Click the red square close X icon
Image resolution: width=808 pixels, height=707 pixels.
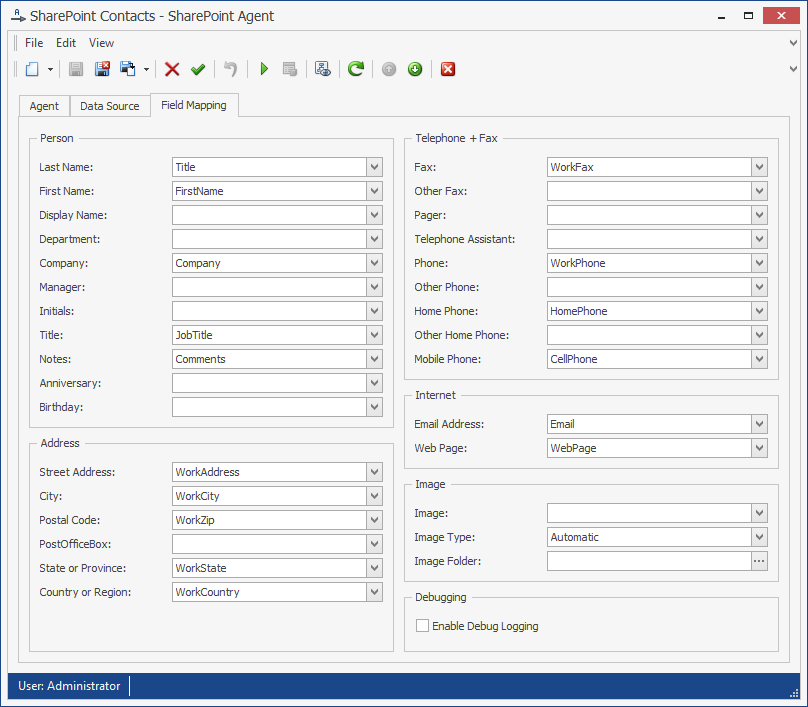pos(448,69)
